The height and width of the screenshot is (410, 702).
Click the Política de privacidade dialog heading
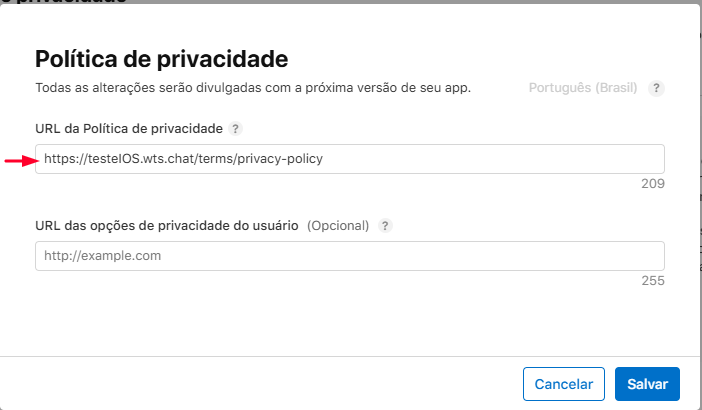tap(161, 57)
